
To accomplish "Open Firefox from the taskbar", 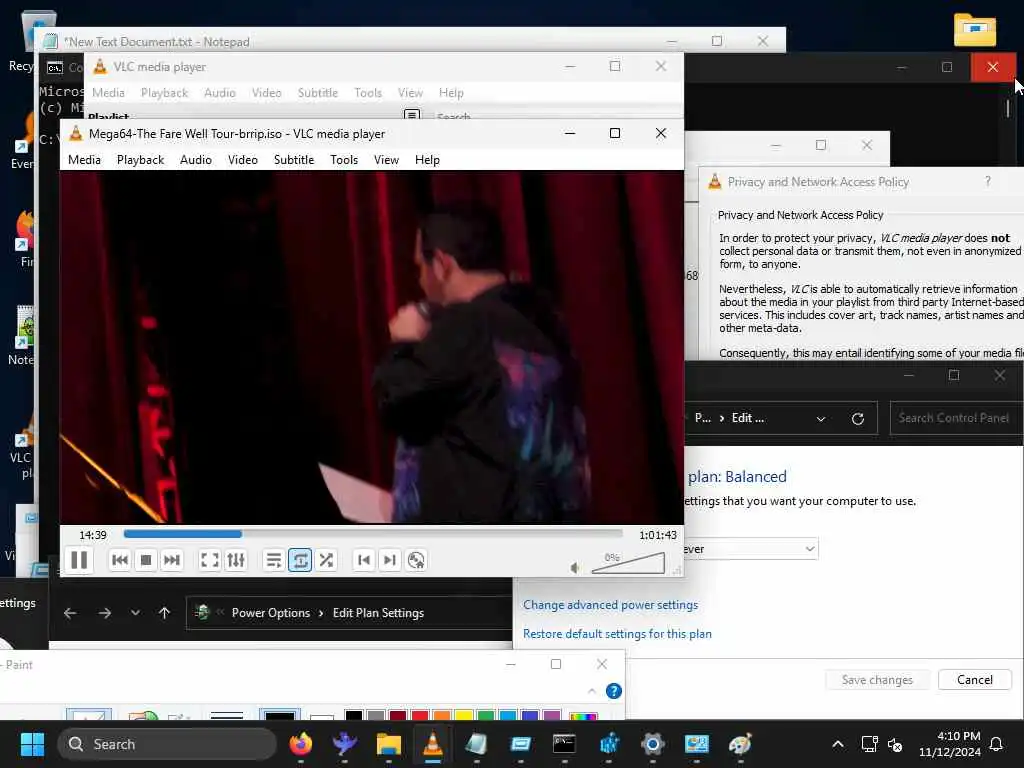I will coord(301,744).
